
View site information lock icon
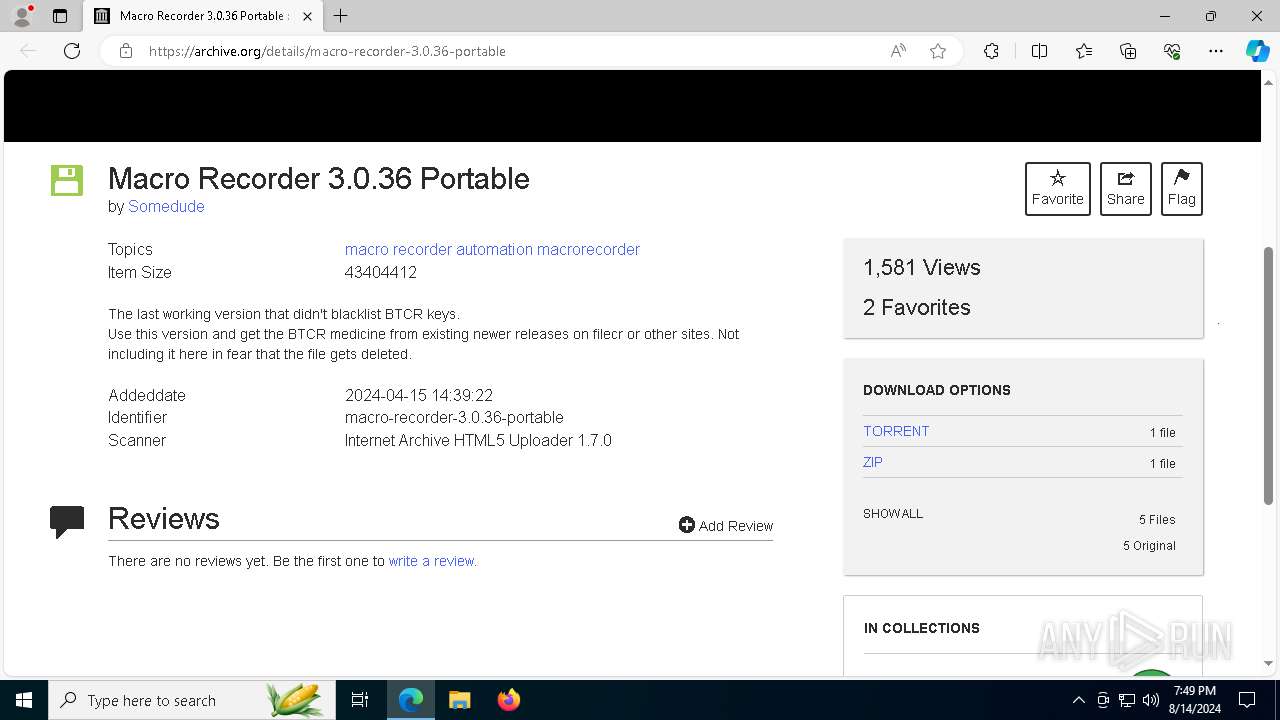(x=126, y=51)
